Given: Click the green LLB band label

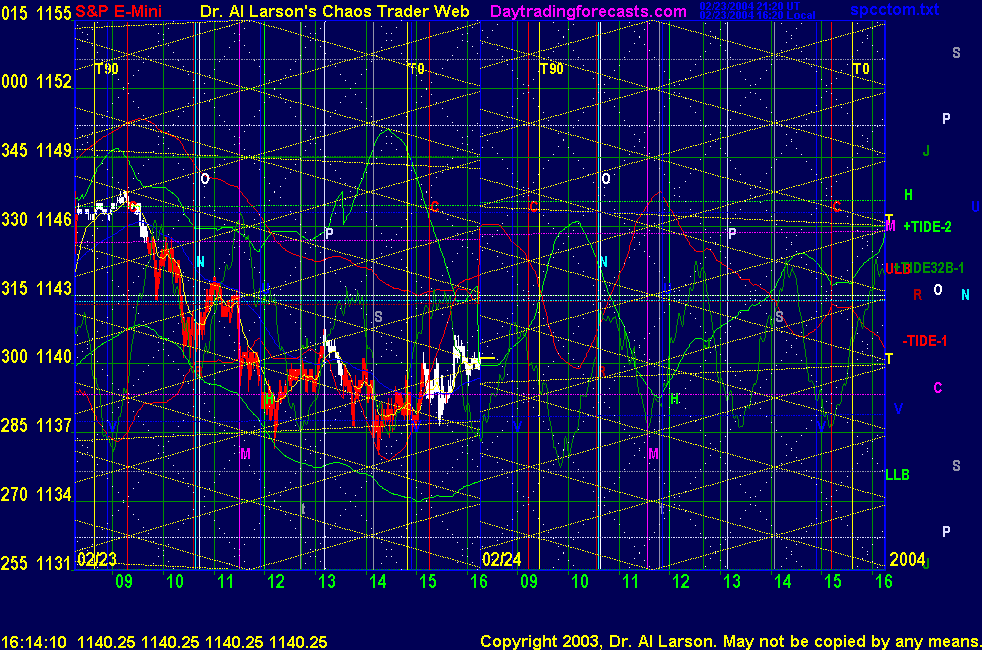Looking at the screenshot, I should click(897, 475).
